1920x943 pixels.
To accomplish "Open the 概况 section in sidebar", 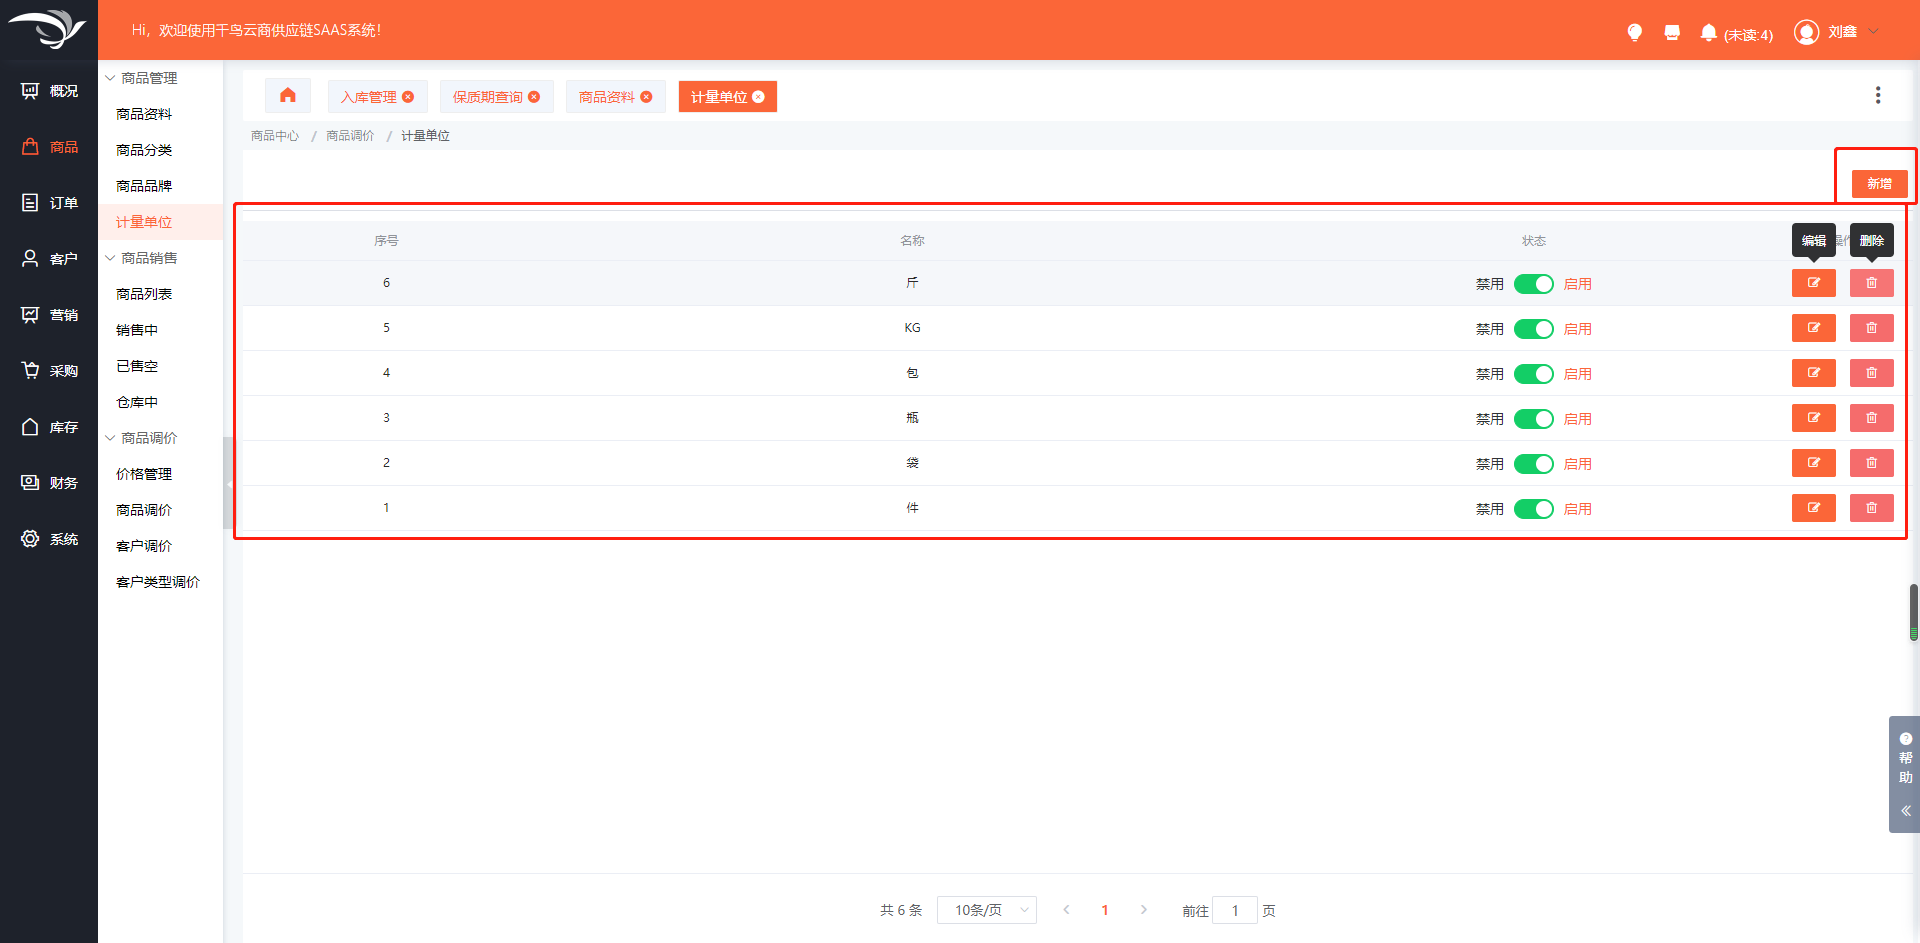I will click(49, 91).
